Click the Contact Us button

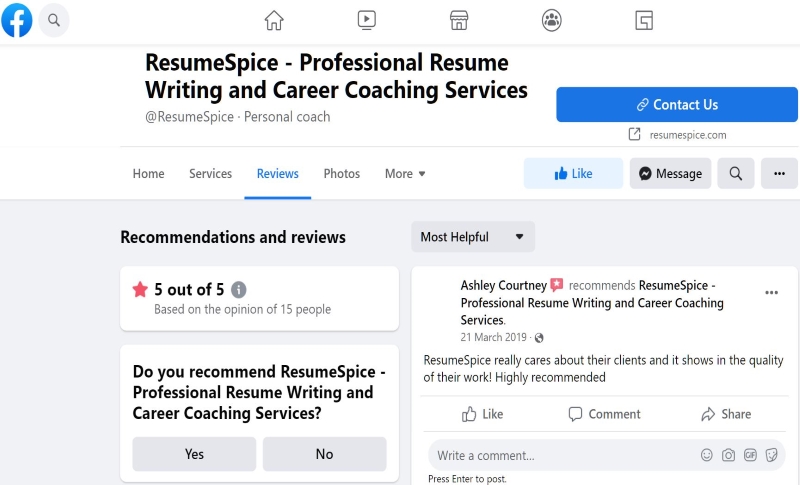click(x=677, y=105)
